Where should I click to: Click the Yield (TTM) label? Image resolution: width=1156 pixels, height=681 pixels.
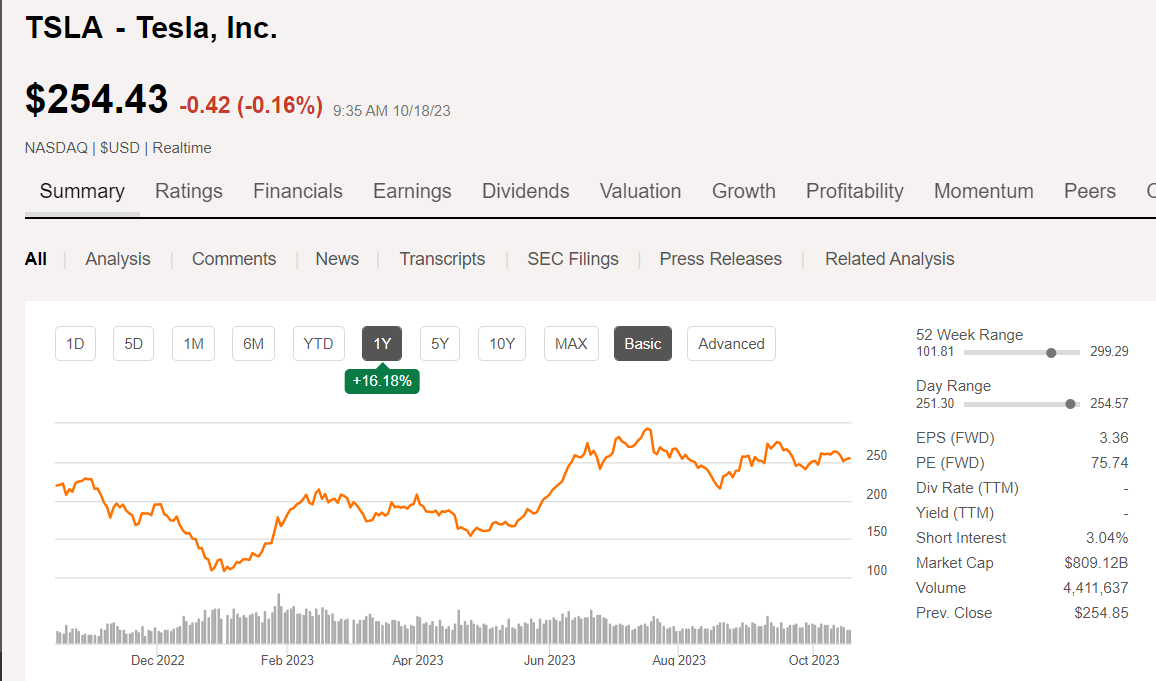click(x=955, y=513)
